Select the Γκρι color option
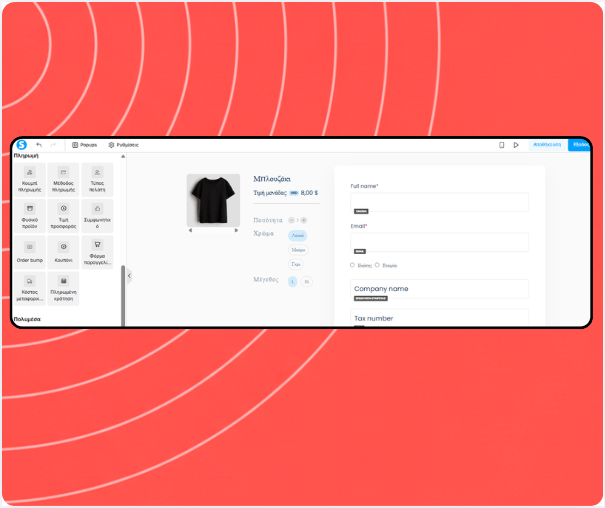Screen dimensions: 605x508 tap(296, 264)
